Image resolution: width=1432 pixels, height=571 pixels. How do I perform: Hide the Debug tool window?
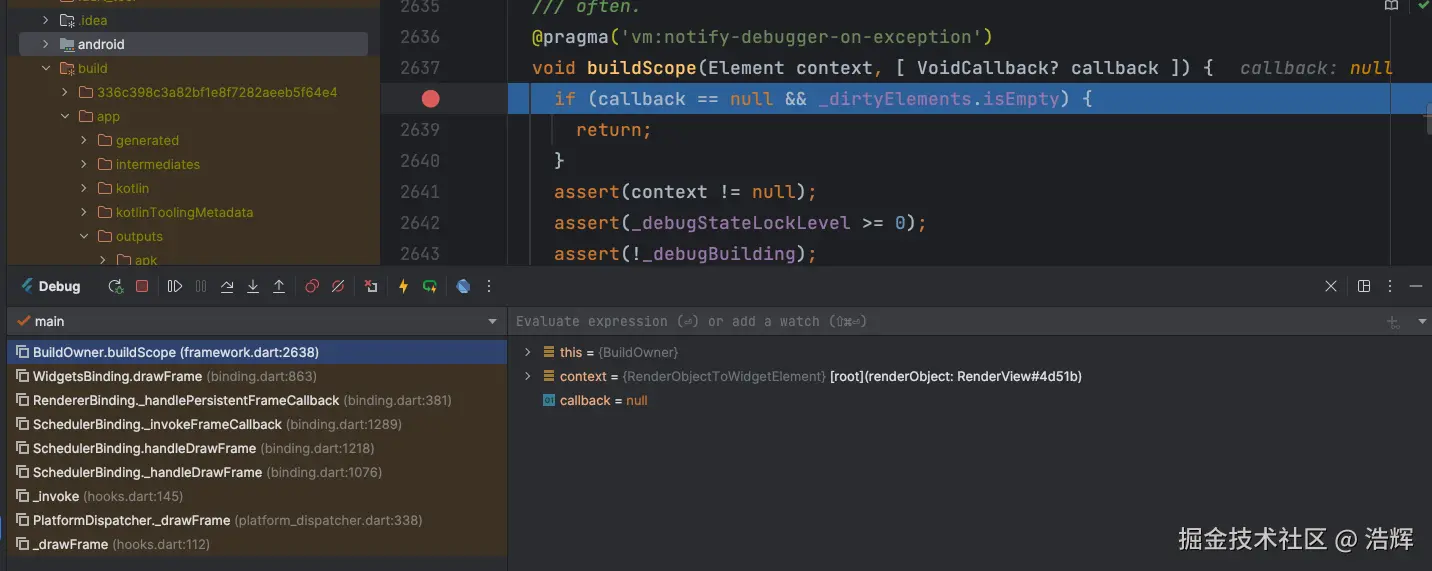coord(1416,286)
